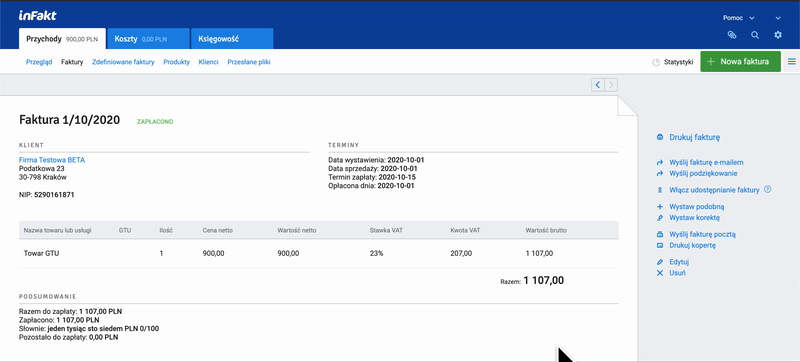
Task: Open the hamburger menu next to Nowa faktura
Action: point(792,62)
